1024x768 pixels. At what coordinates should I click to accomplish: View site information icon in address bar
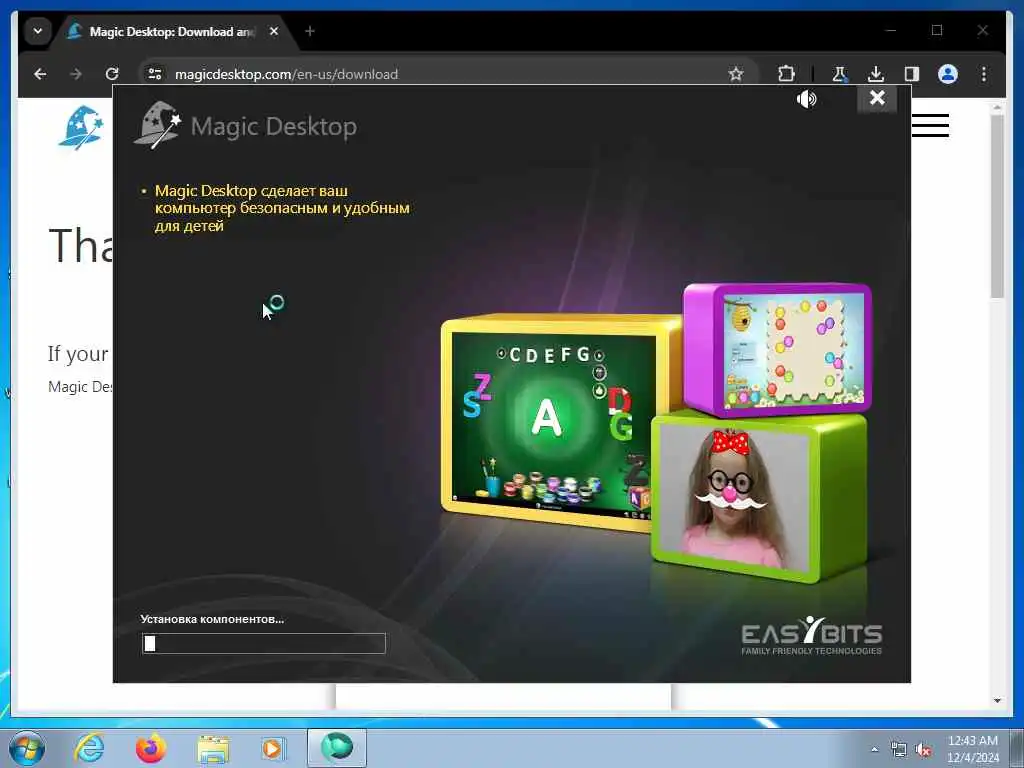pyautogui.click(x=155, y=74)
